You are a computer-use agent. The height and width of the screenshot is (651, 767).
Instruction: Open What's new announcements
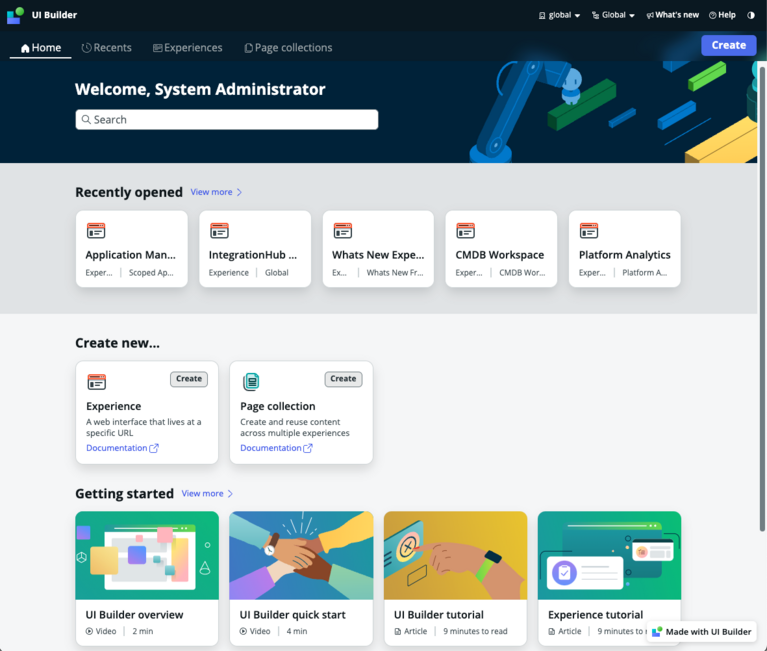point(673,15)
